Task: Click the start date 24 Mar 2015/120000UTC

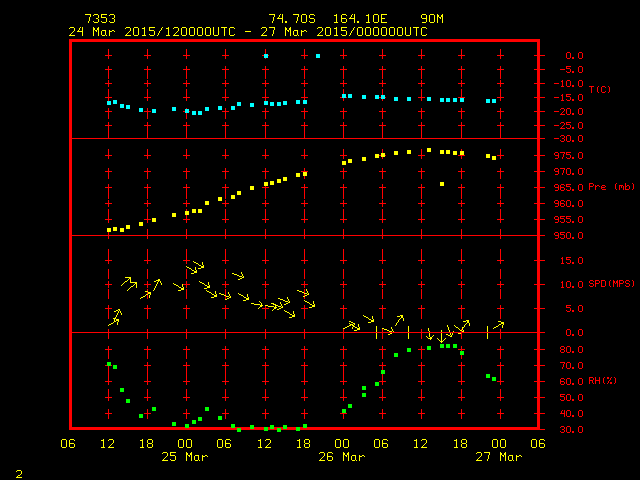Action: (152, 32)
